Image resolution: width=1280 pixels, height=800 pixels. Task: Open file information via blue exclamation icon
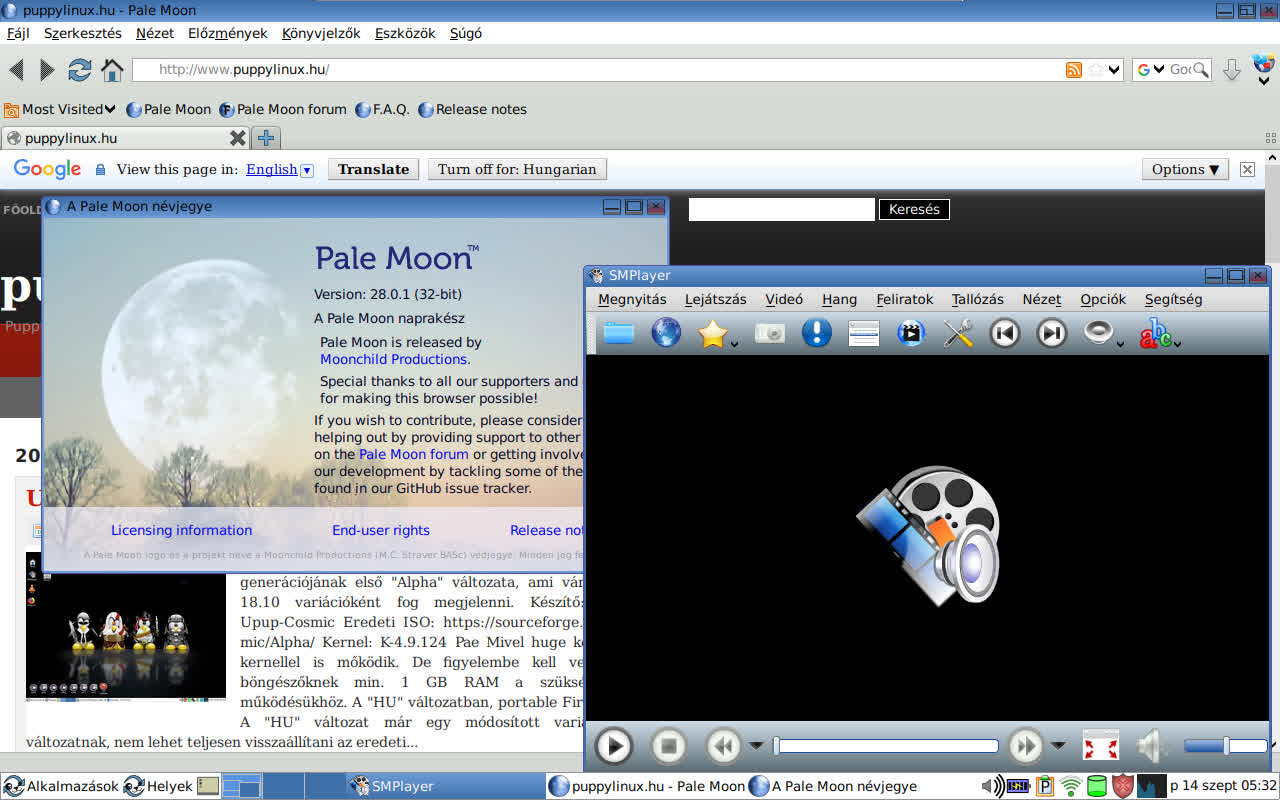pyautogui.click(x=817, y=333)
